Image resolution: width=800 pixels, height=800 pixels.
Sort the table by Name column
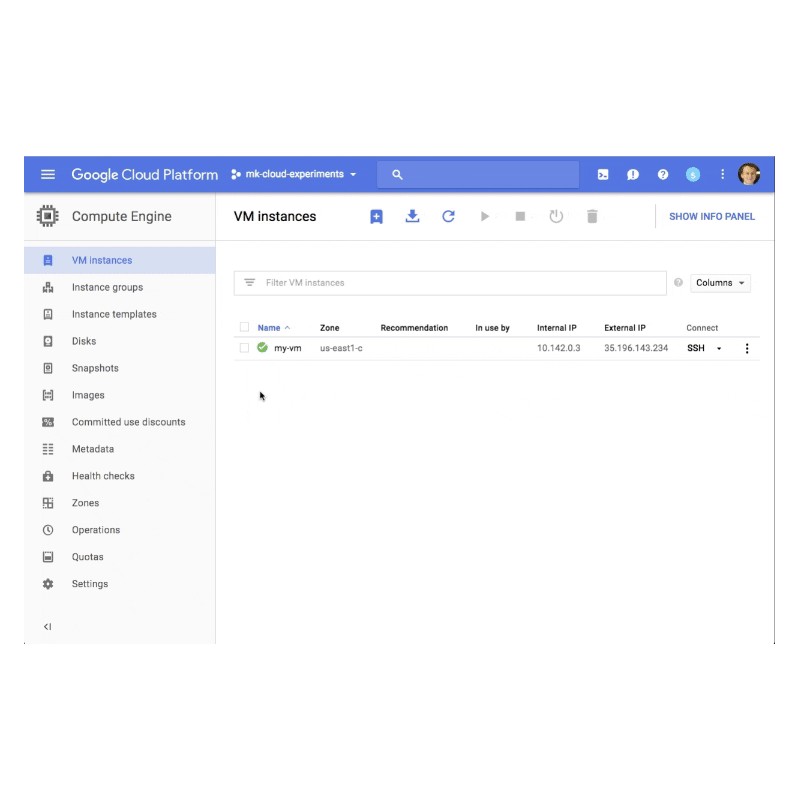(273, 328)
